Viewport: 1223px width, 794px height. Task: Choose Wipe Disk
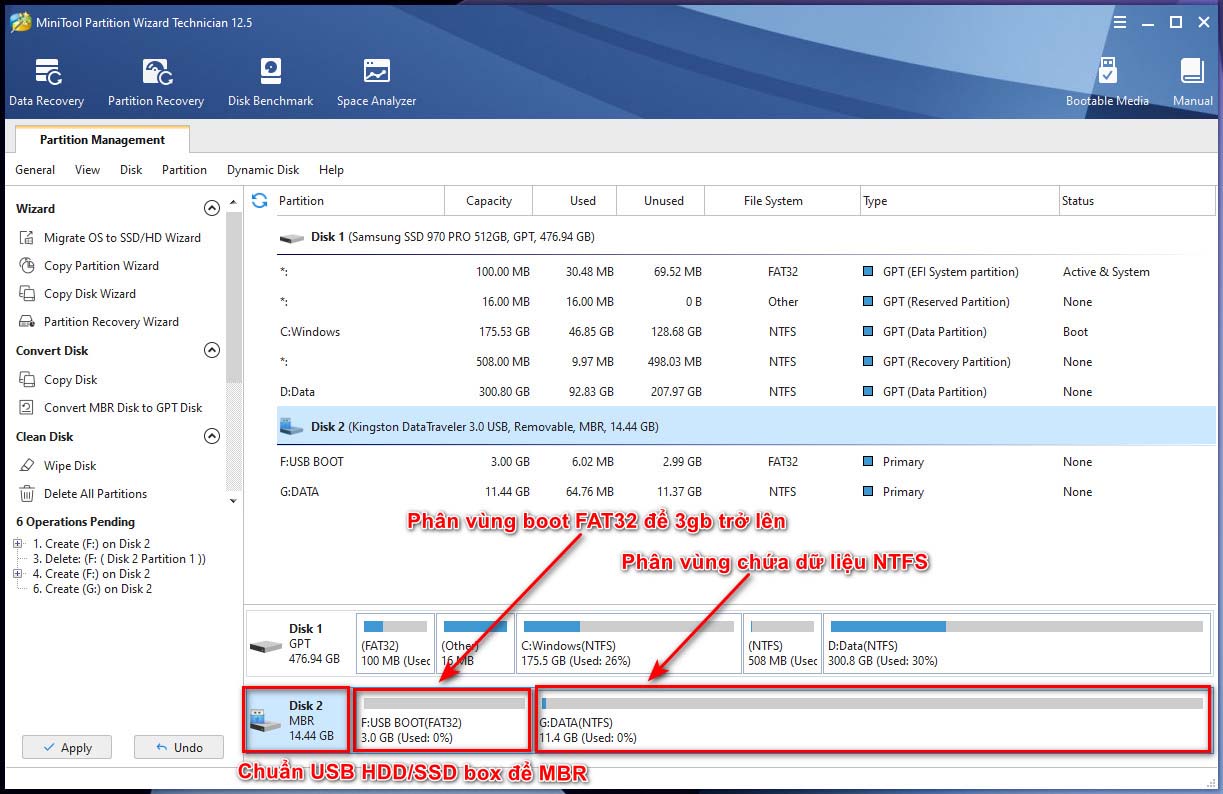tap(70, 466)
